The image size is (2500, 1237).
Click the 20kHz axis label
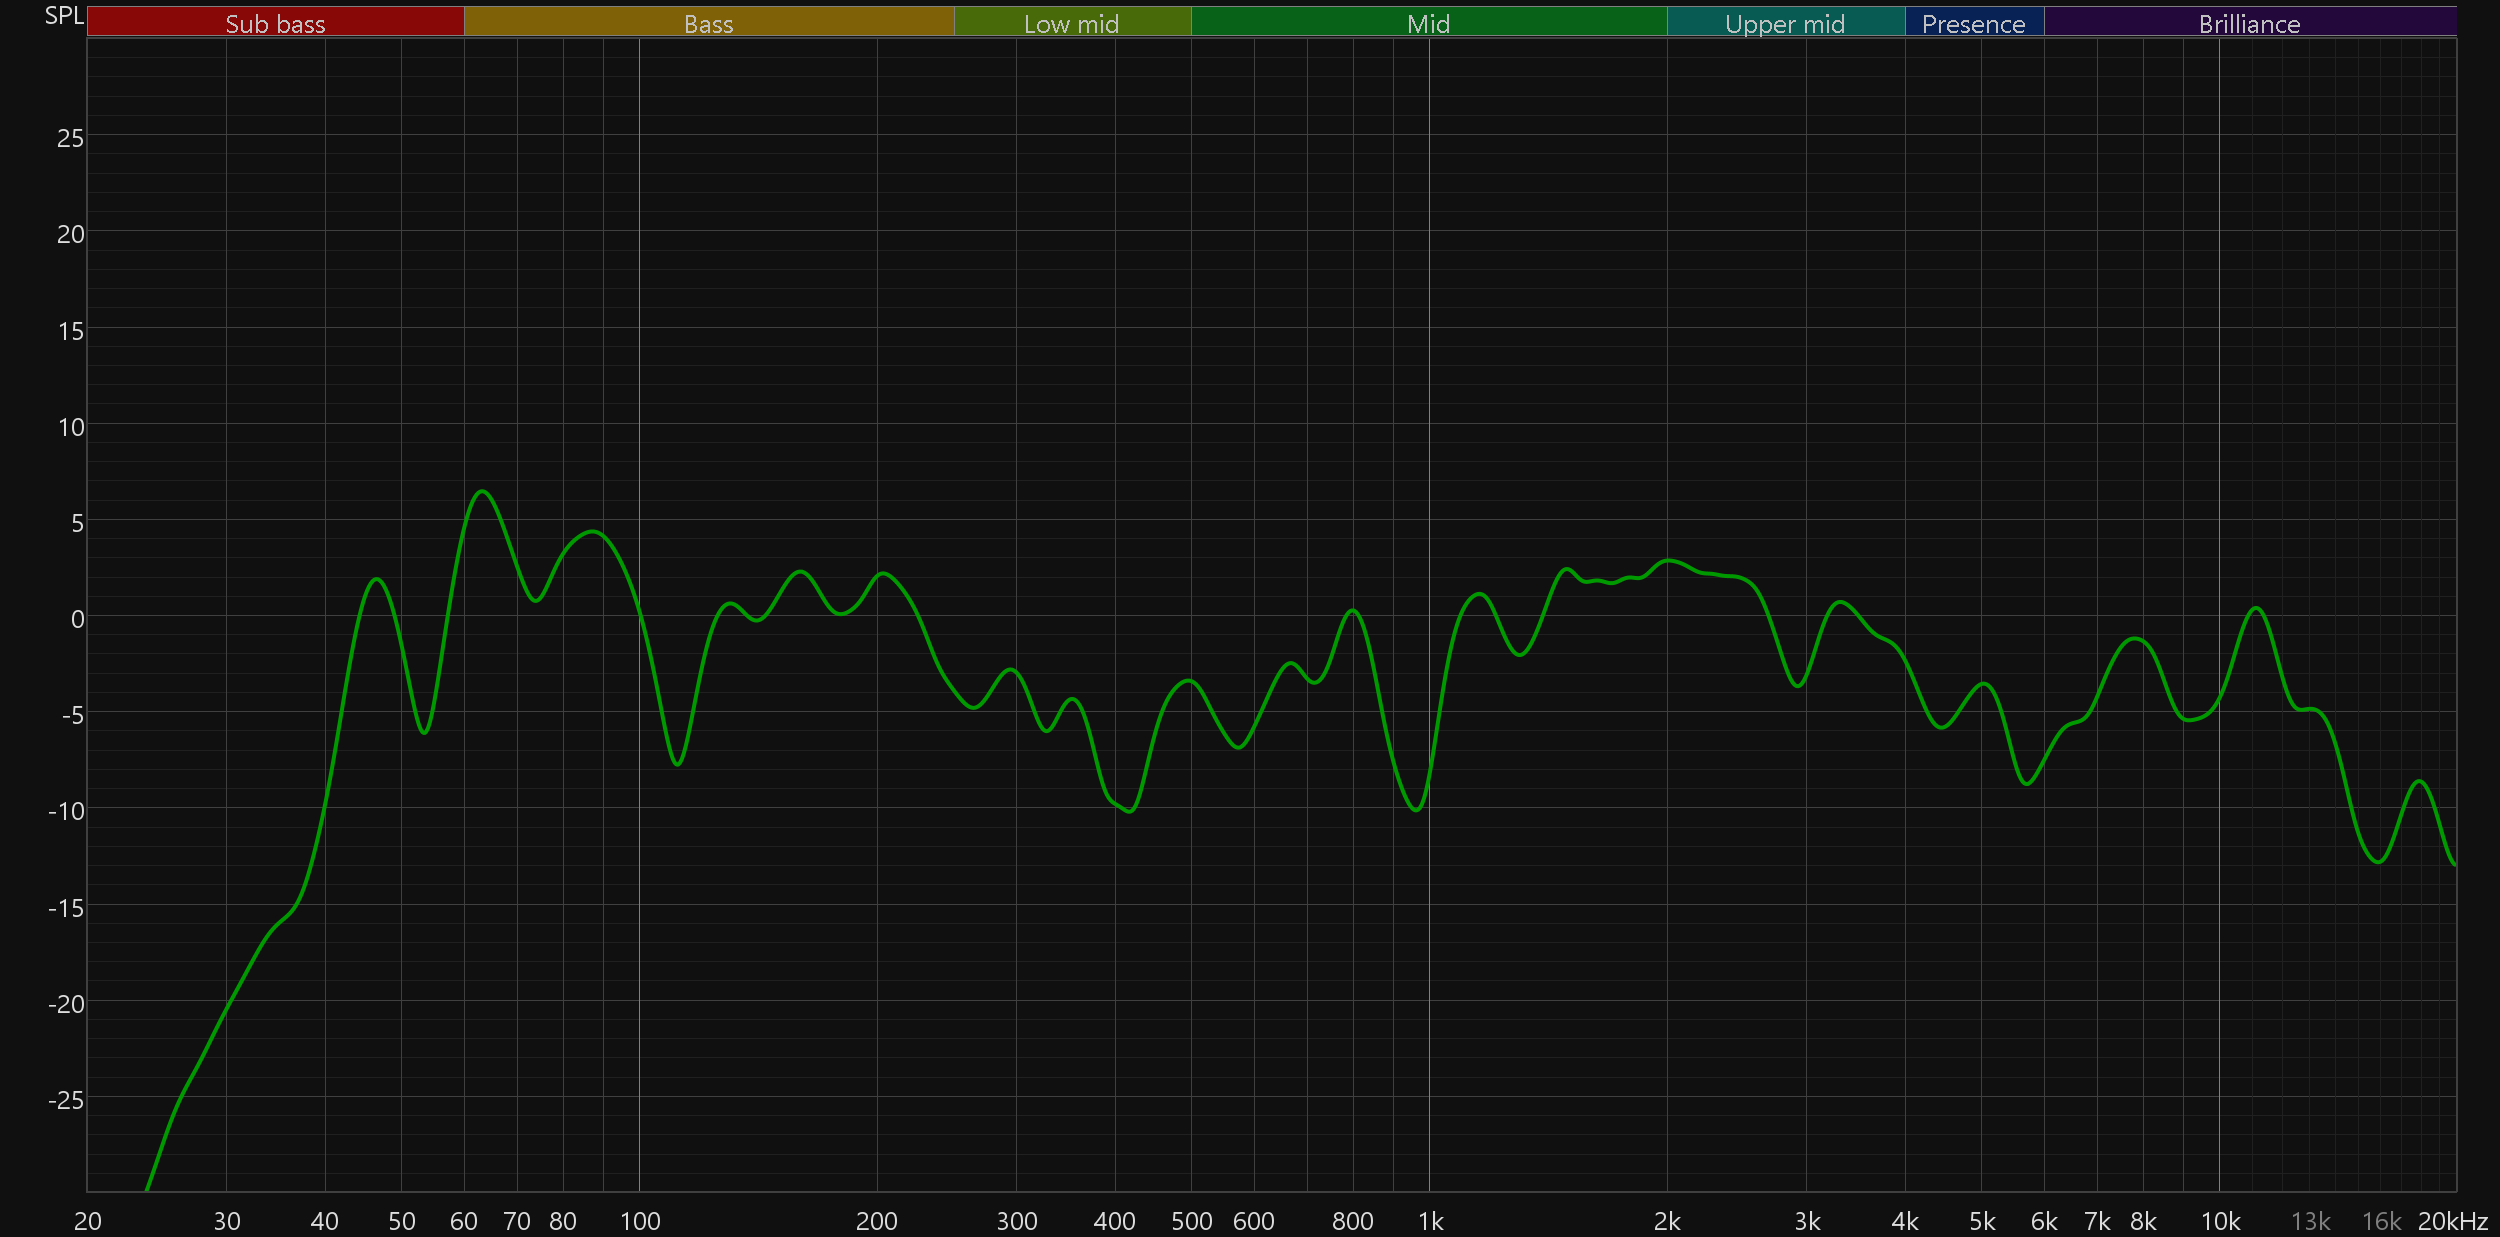(2452, 1221)
